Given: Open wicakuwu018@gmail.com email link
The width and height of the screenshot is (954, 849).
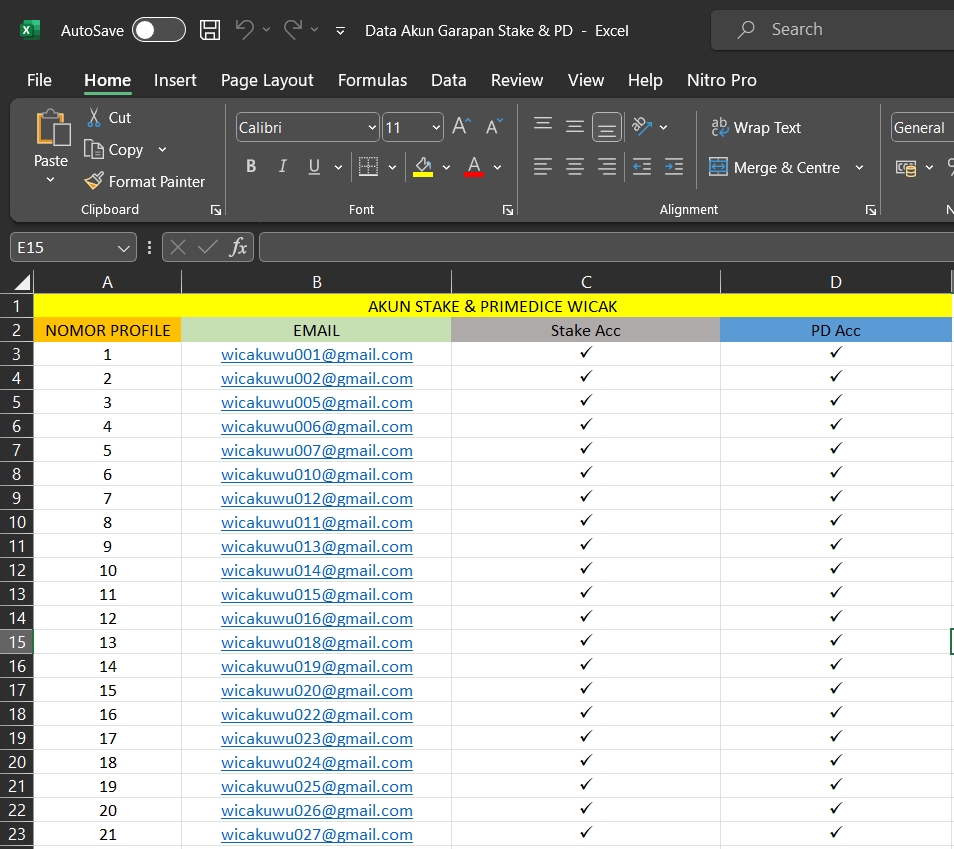Looking at the screenshot, I should pos(316,643).
